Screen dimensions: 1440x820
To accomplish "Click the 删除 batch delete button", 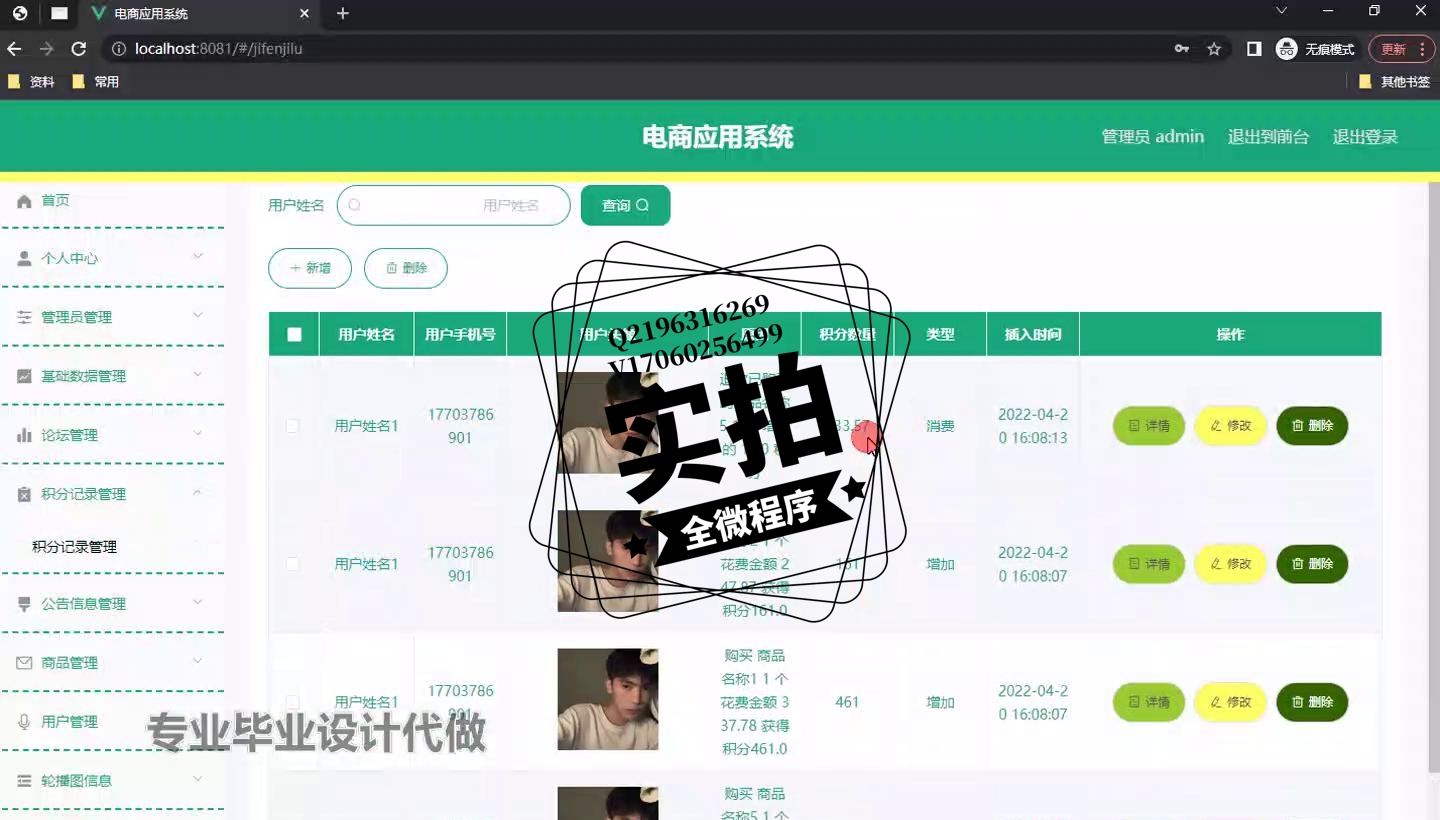I will 406,268.
